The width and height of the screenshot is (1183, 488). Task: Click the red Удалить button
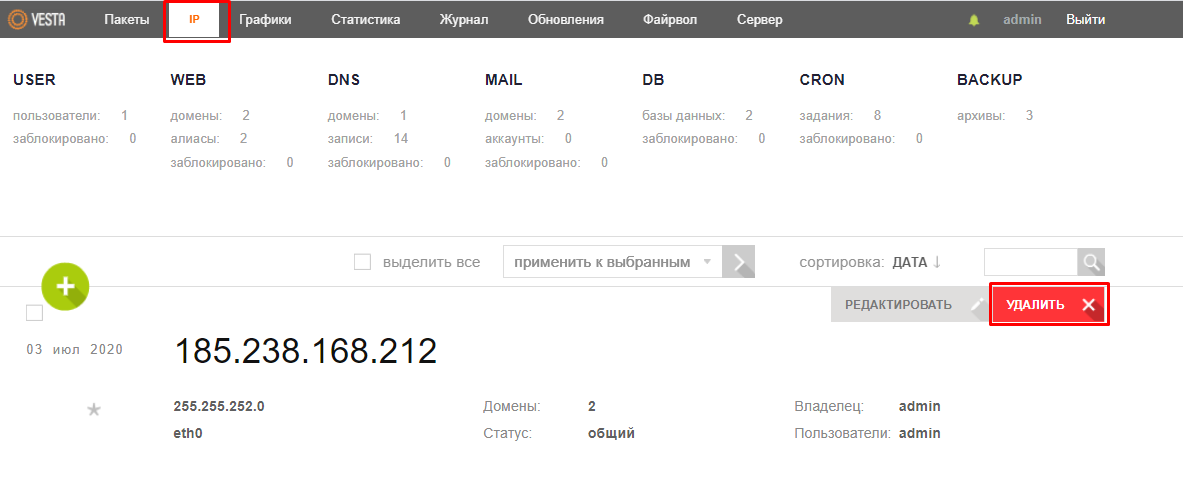pos(1049,305)
